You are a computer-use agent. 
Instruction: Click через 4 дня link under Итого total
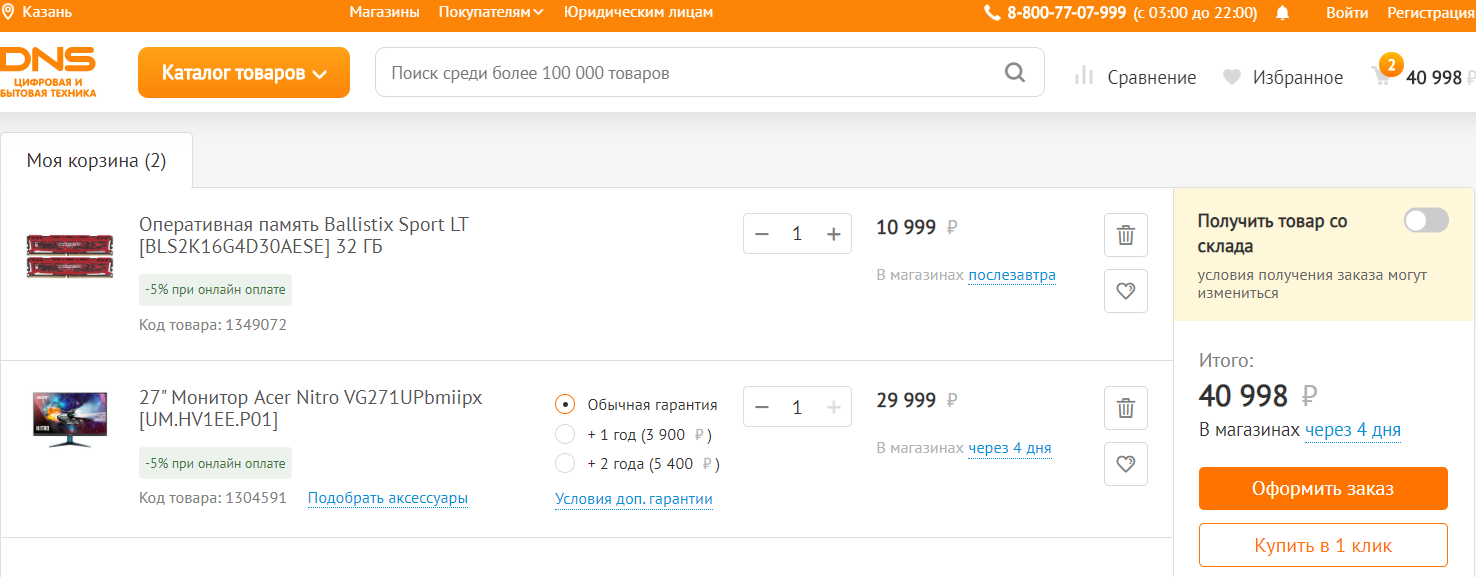[1353, 430]
